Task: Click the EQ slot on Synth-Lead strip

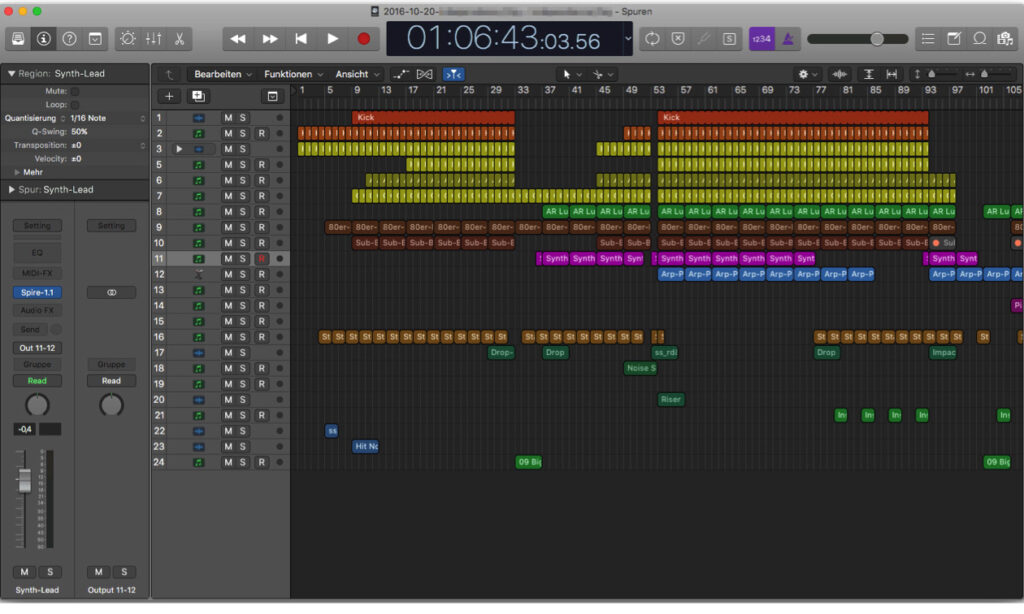Action: [37, 253]
